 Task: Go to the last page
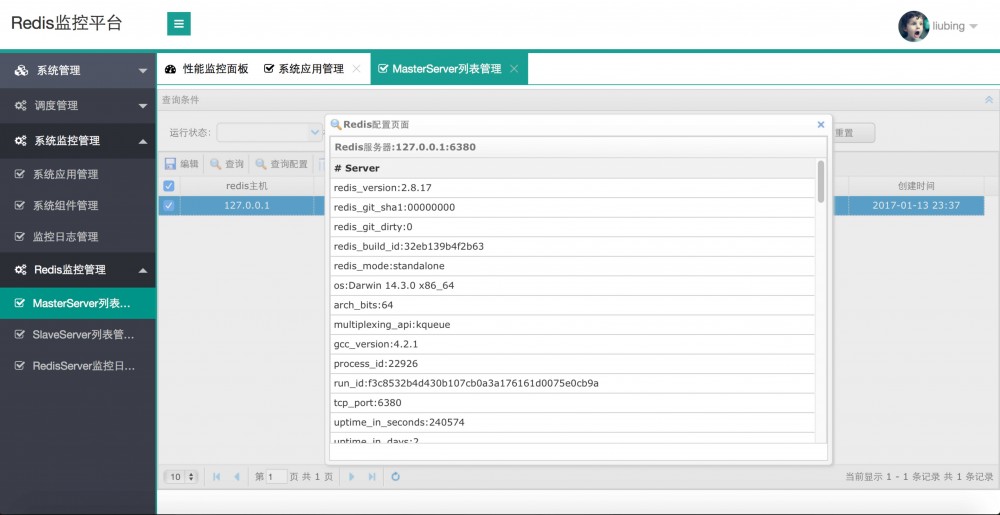click(372, 477)
